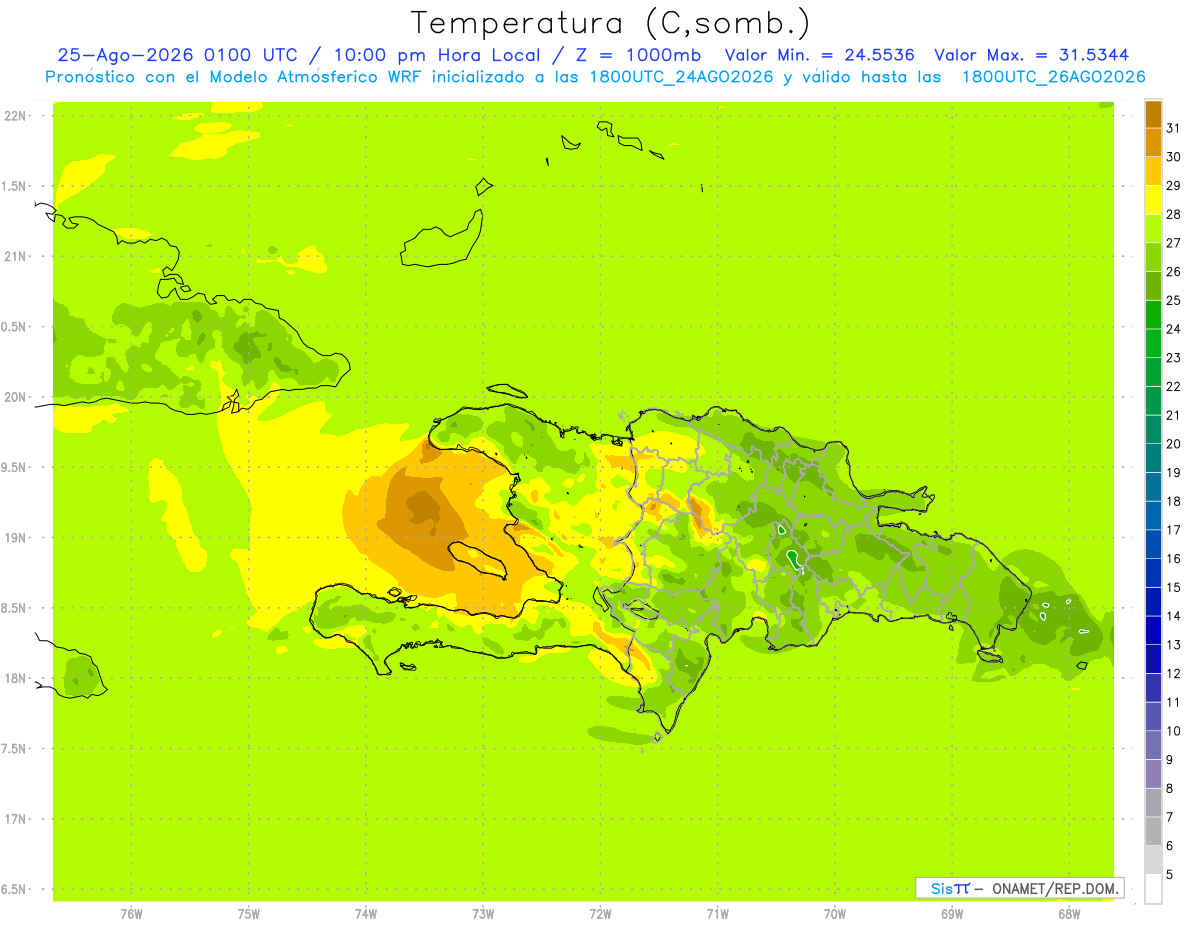Viewport: 1200px width, 927px height.
Task: Click the "1800UTC_26AGO2026" valid-until time text
Action: tap(1053, 77)
